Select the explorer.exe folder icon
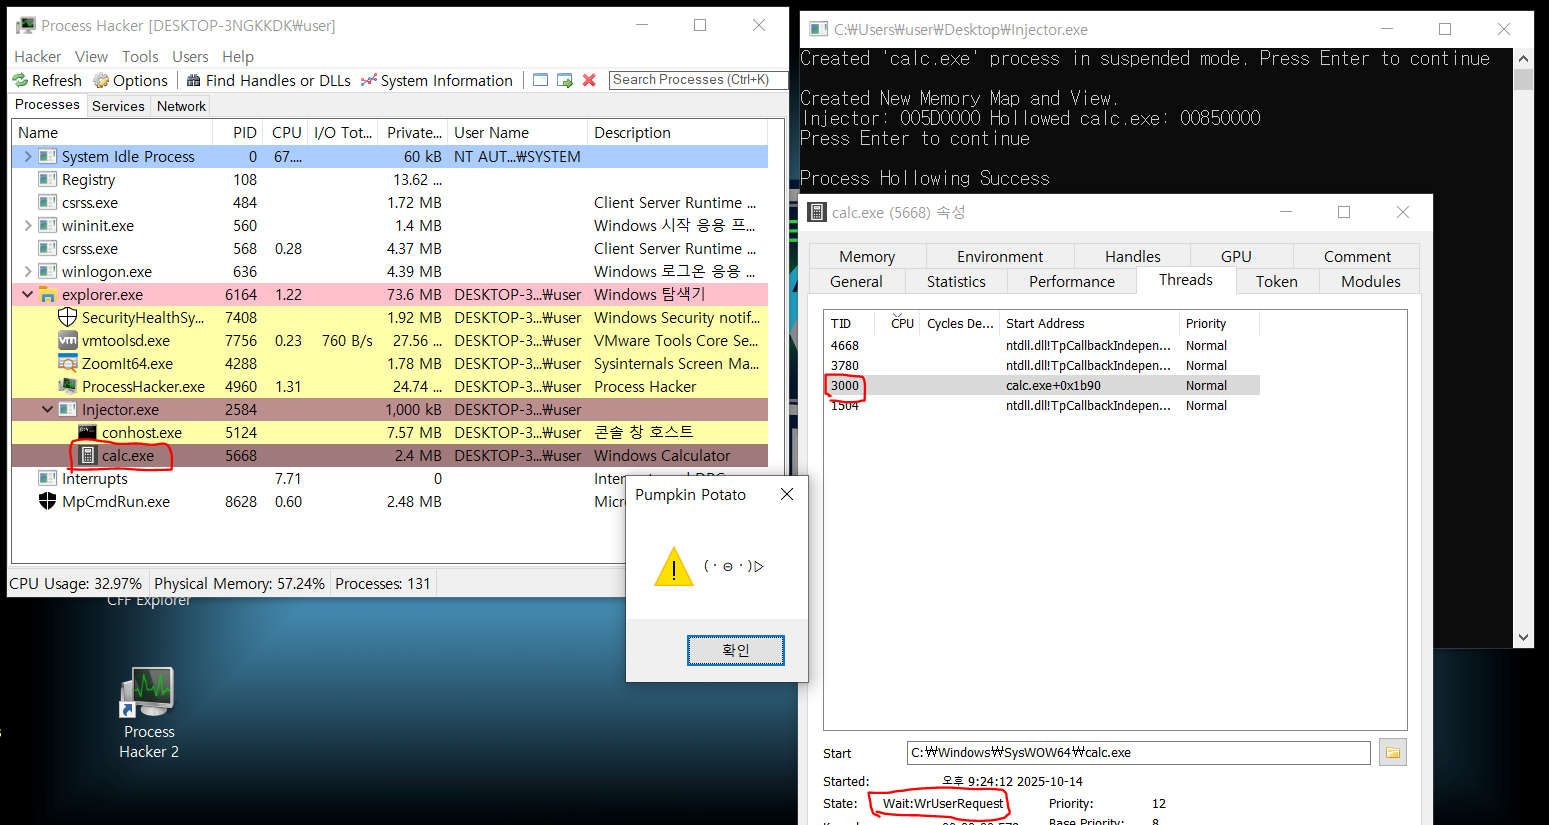 tap(47, 294)
